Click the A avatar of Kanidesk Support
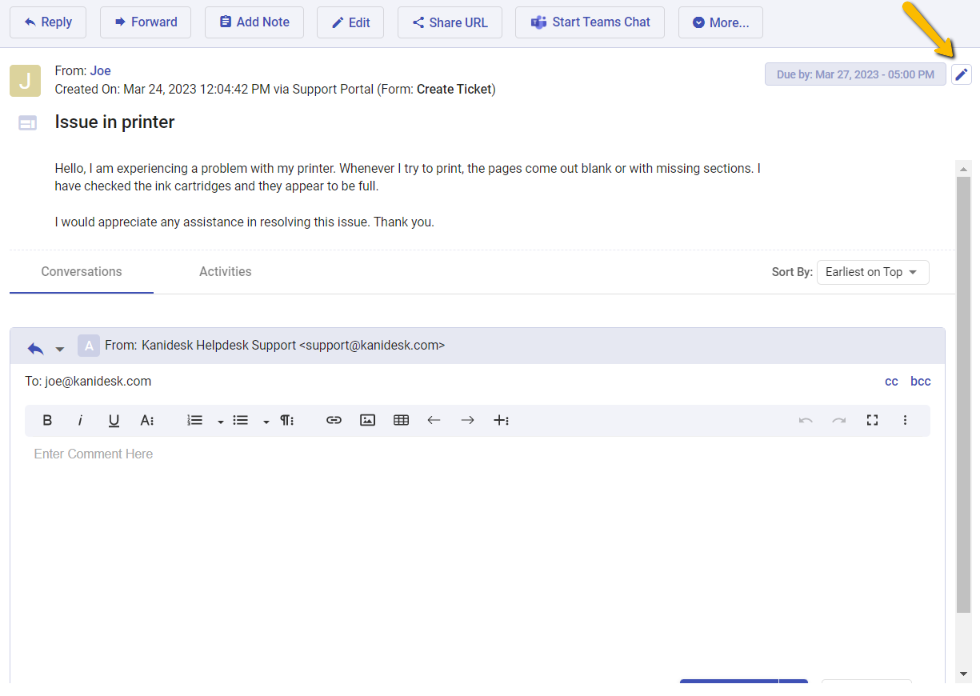Screen dimensions: 980x696 [x=89, y=346]
